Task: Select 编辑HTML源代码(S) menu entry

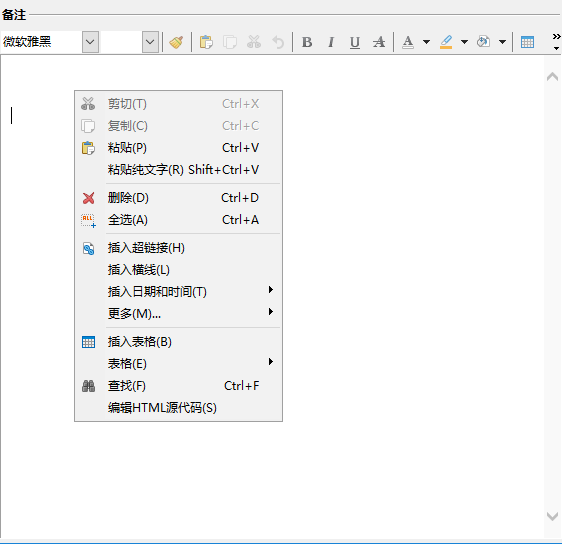Action: coord(178,408)
